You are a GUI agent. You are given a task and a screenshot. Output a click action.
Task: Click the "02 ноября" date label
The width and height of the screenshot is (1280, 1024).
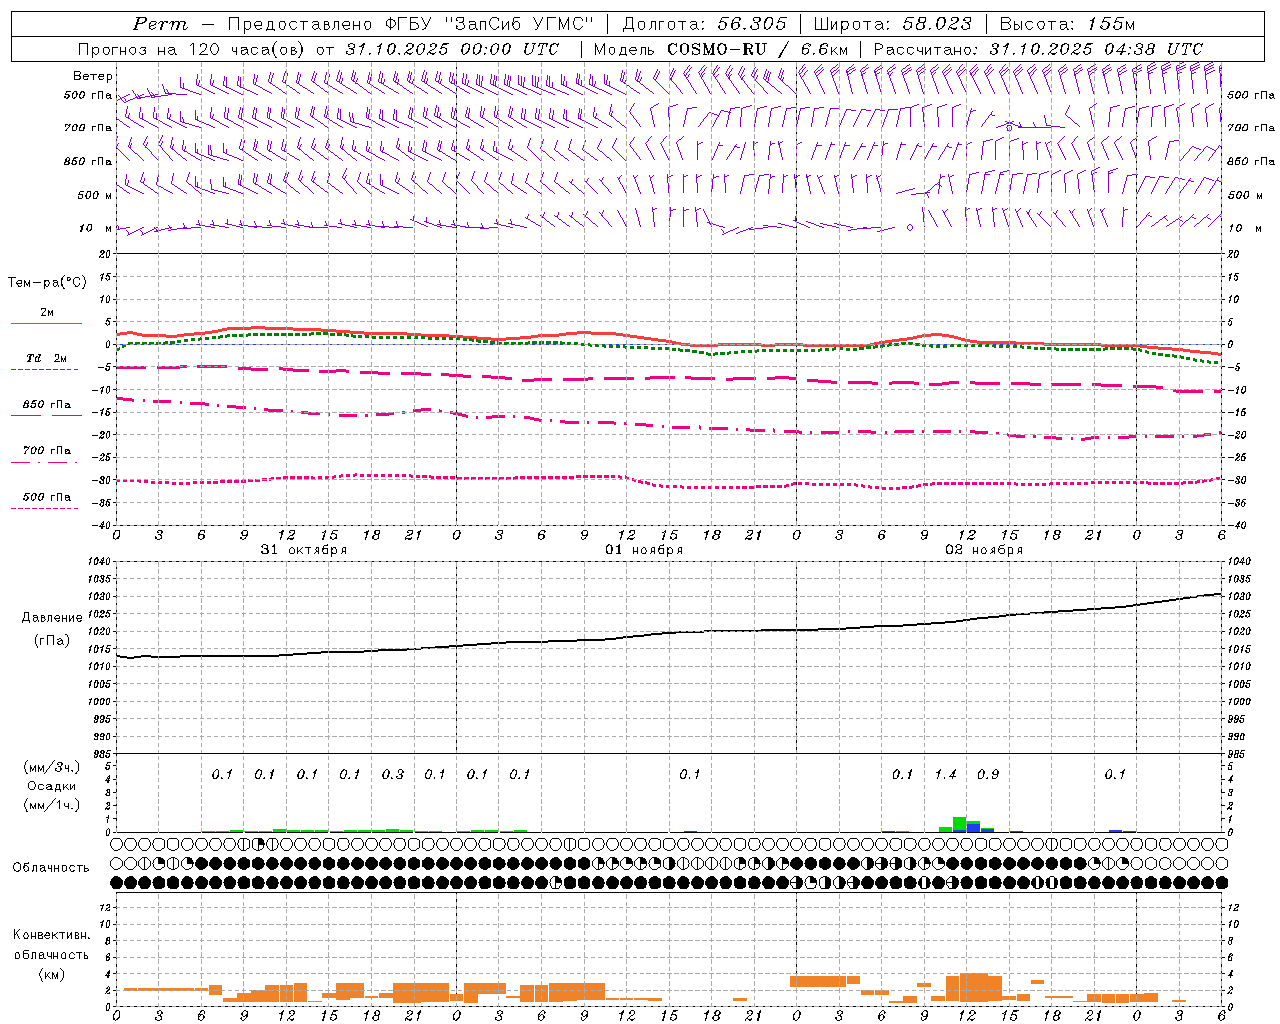pos(984,550)
